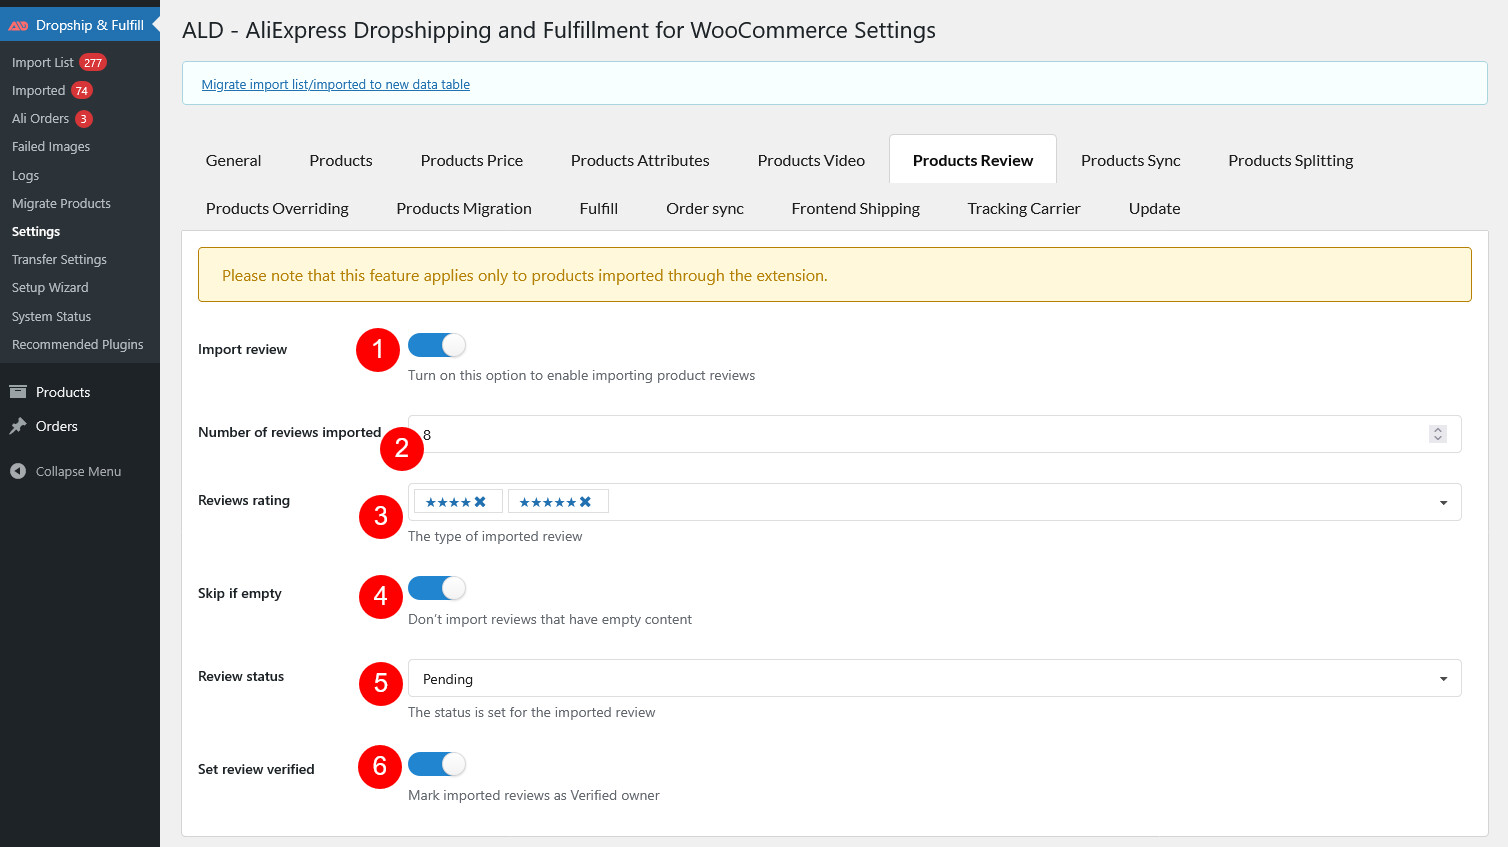Click the Collapse Menu arrow icon

(x=18, y=471)
